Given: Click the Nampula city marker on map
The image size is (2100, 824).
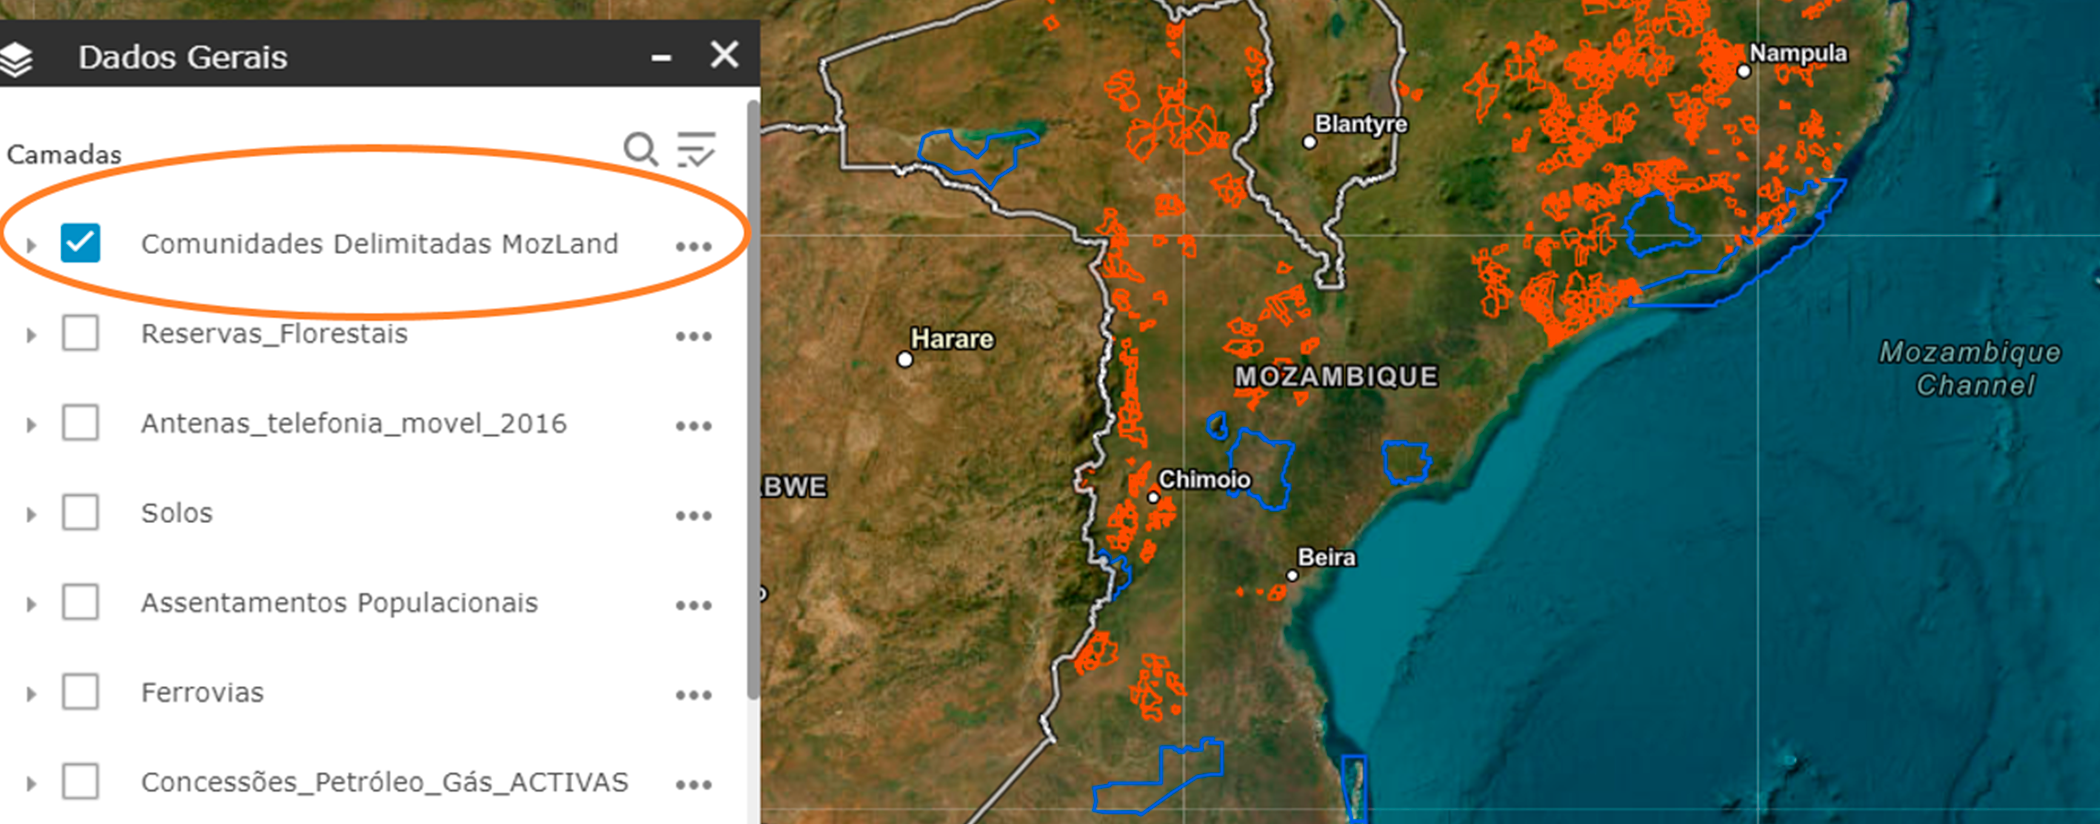Looking at the screenshot, I should 1744,71.
